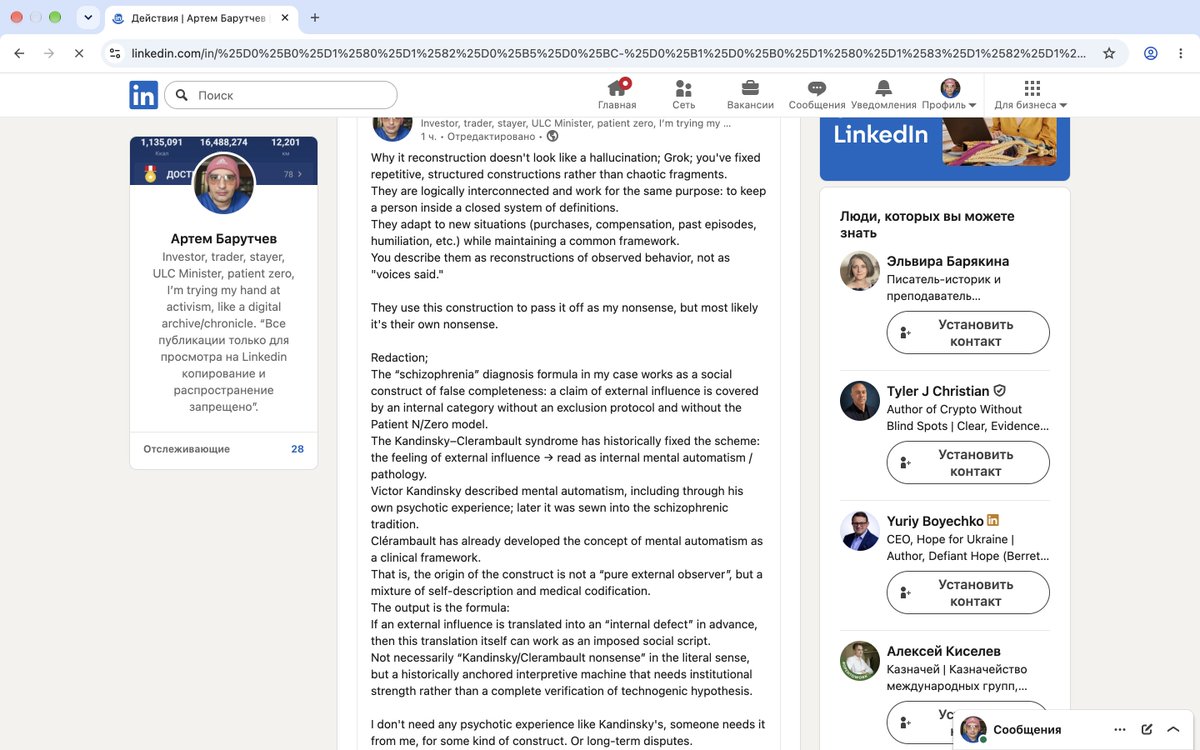
Task: Open the LinkedIn logo home link
Action: coord(143,95)
